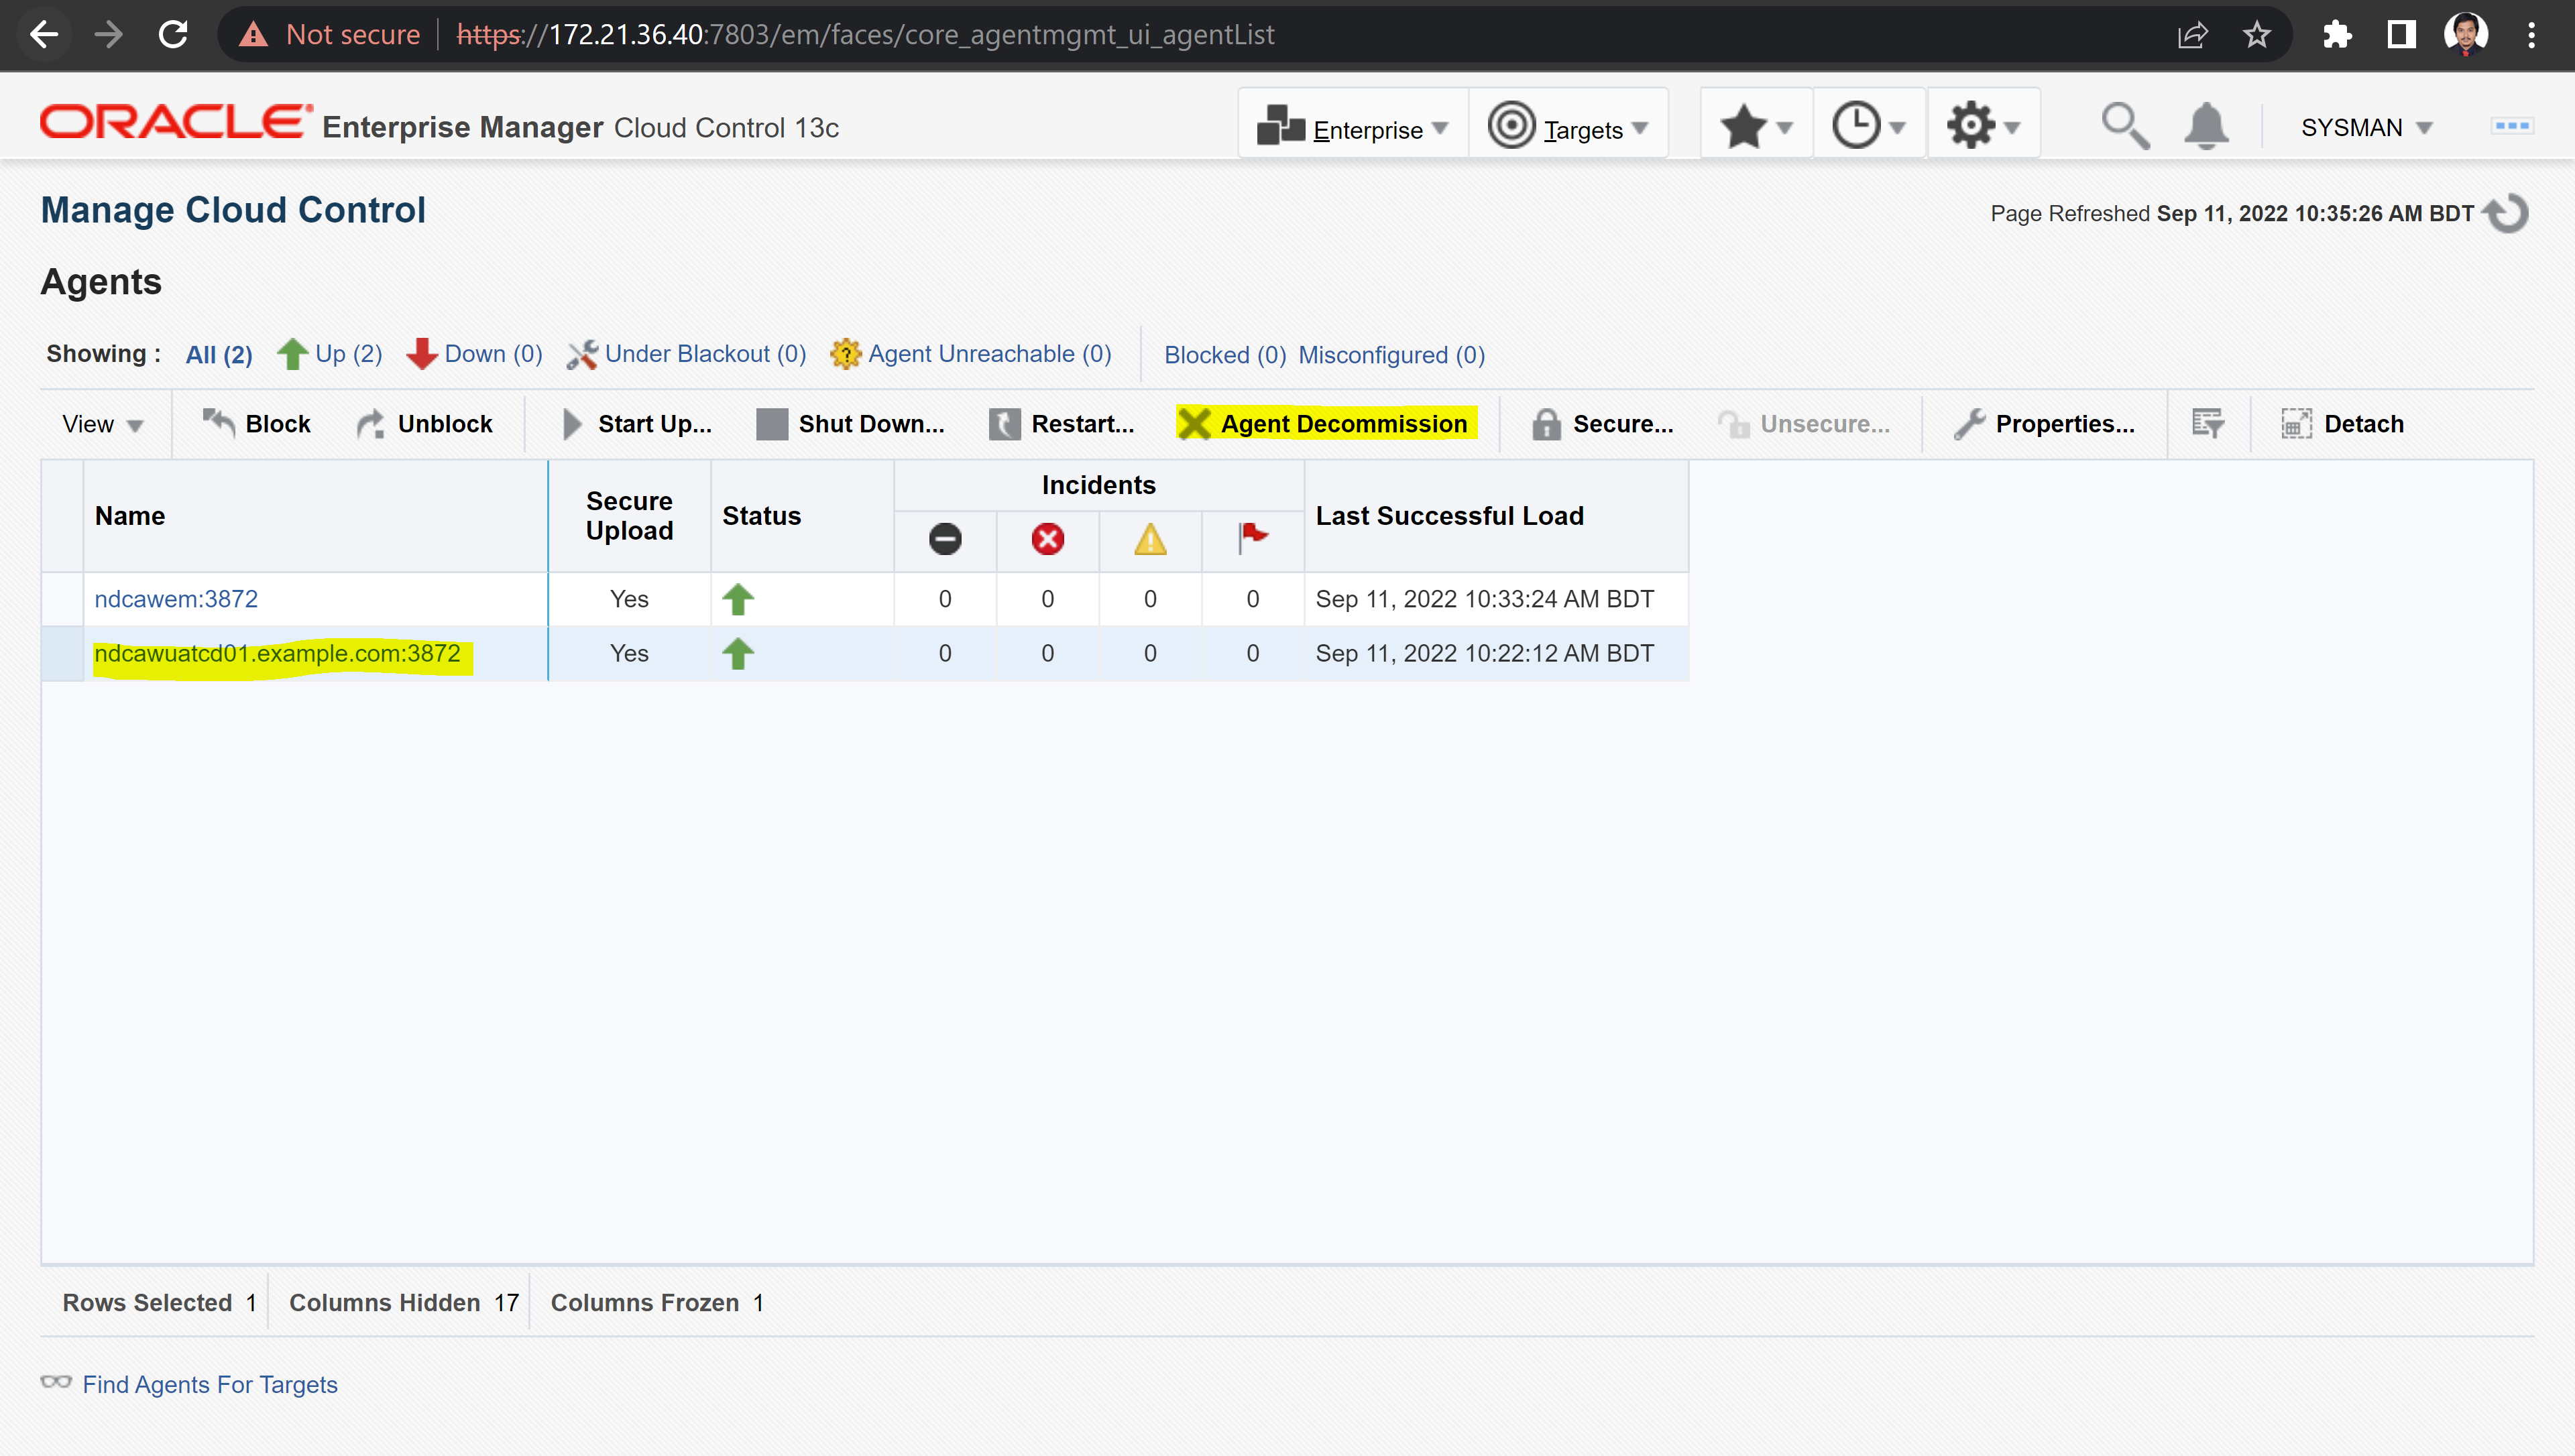Image resolution: width=2575 pixels, height=1456 pixels.
Task: Click the notifications bell icon
Action: tap(2205, 127)
